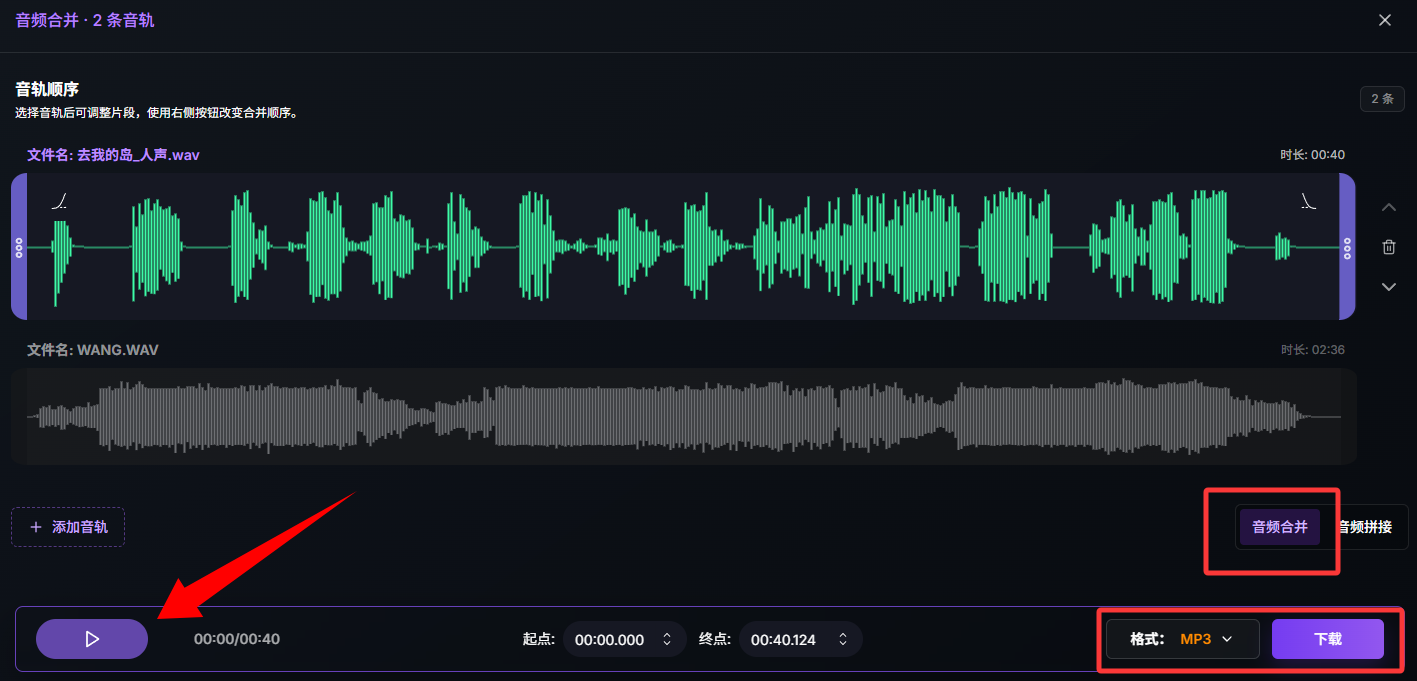1417x681 pixels.
Task: Move the first track down
Action: [1388, 287]
